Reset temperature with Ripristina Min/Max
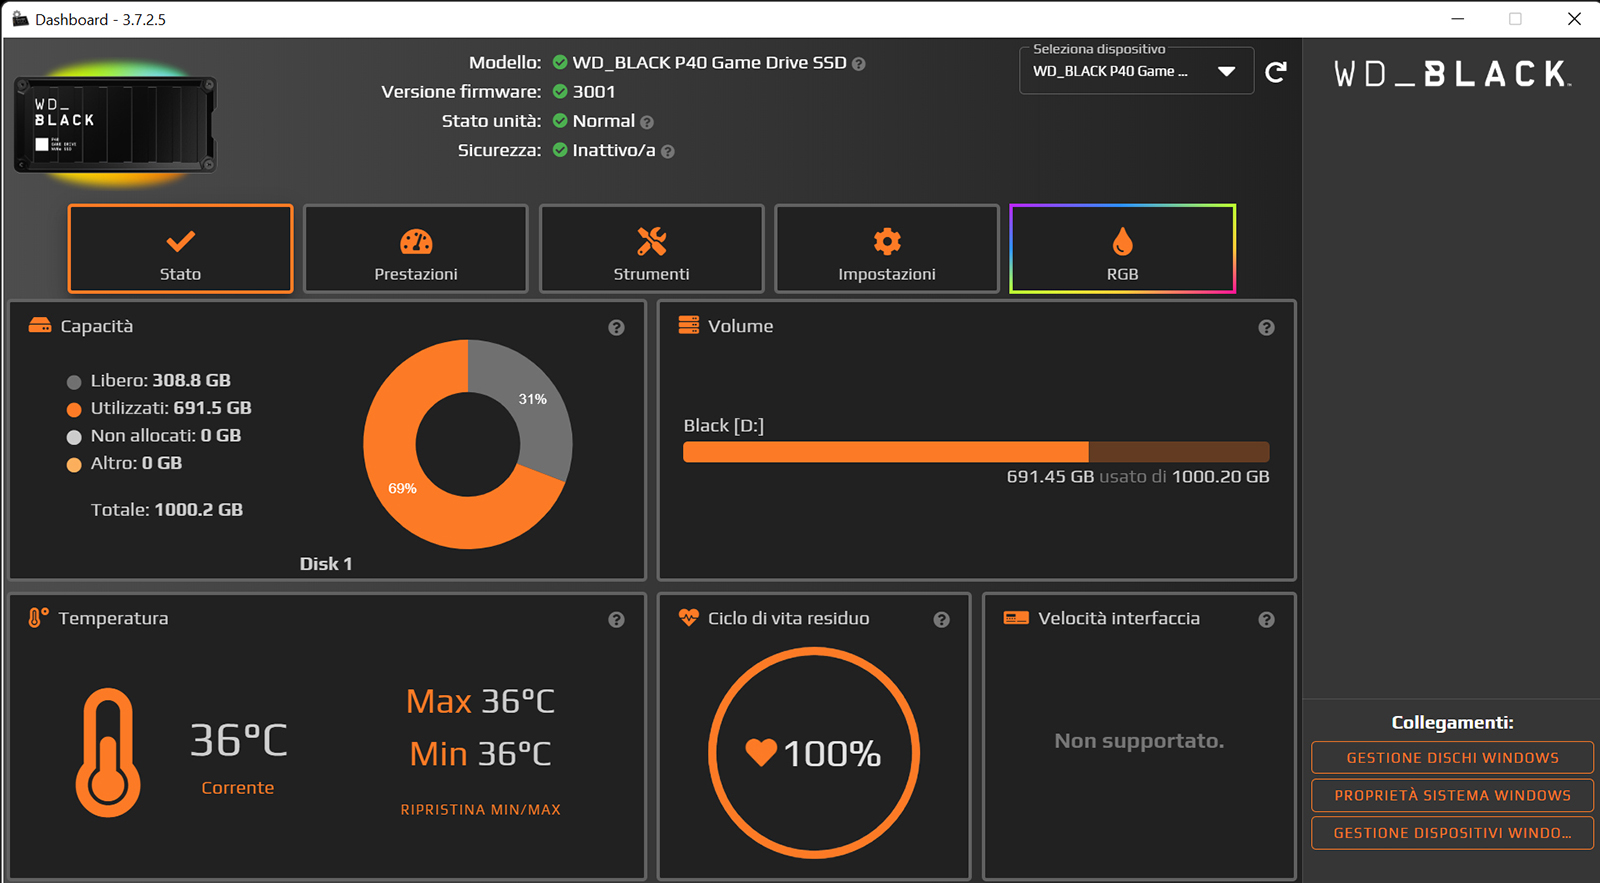The height and width of the screenshot is (883, 1600). 481,810
